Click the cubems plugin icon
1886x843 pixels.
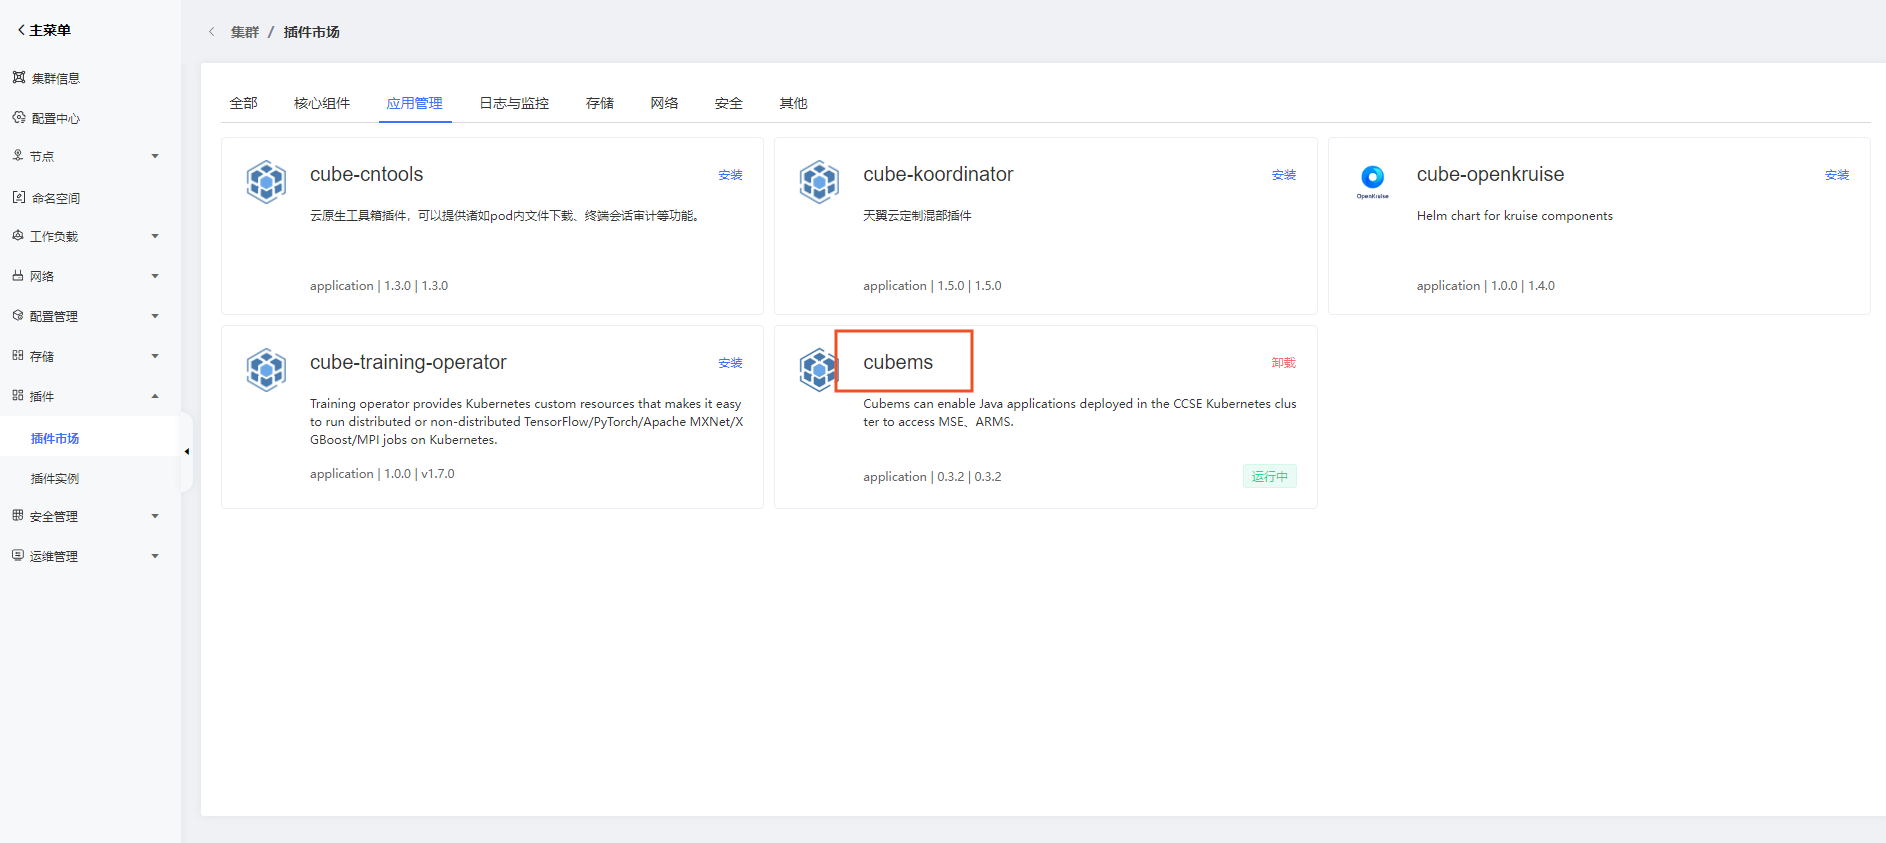tap(817, 370)
